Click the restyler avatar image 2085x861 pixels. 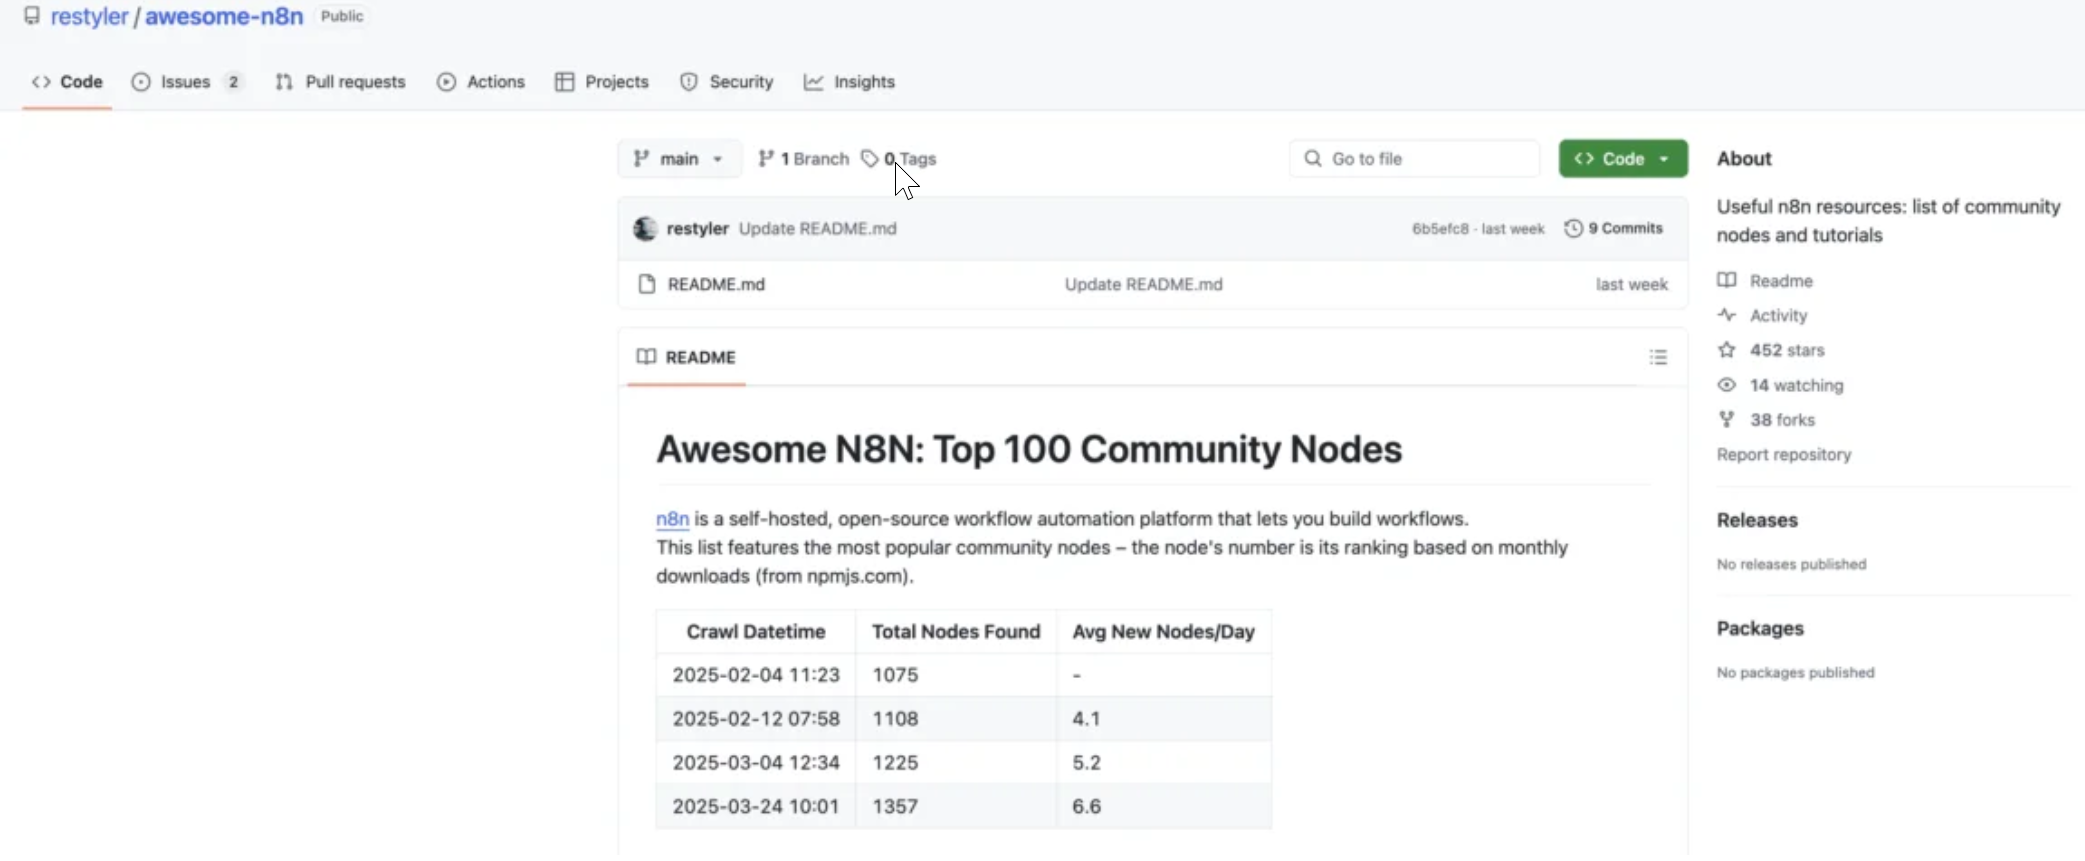[645, 229]
